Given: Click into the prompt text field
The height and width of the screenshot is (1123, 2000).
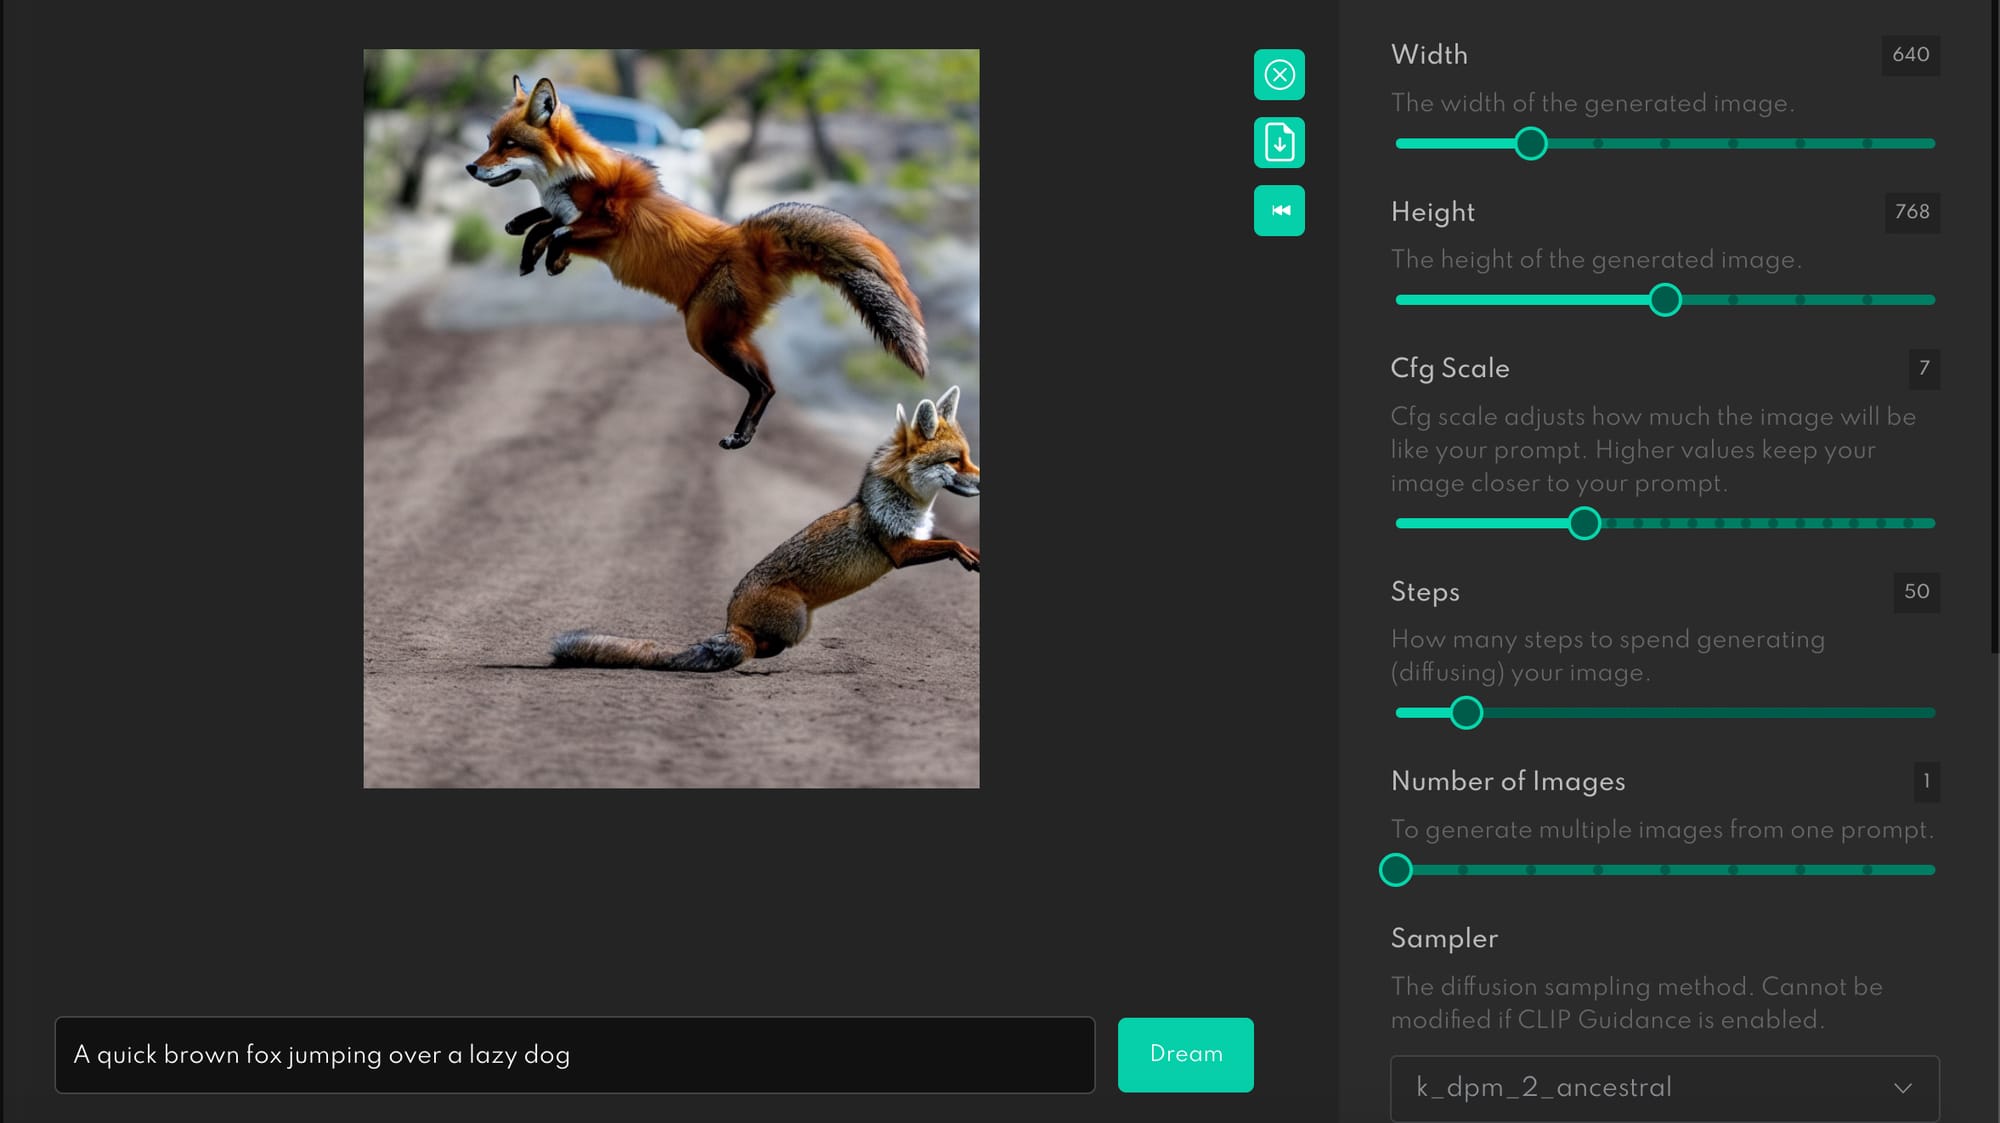Looking at the screenshot, I should [574, 1055].
